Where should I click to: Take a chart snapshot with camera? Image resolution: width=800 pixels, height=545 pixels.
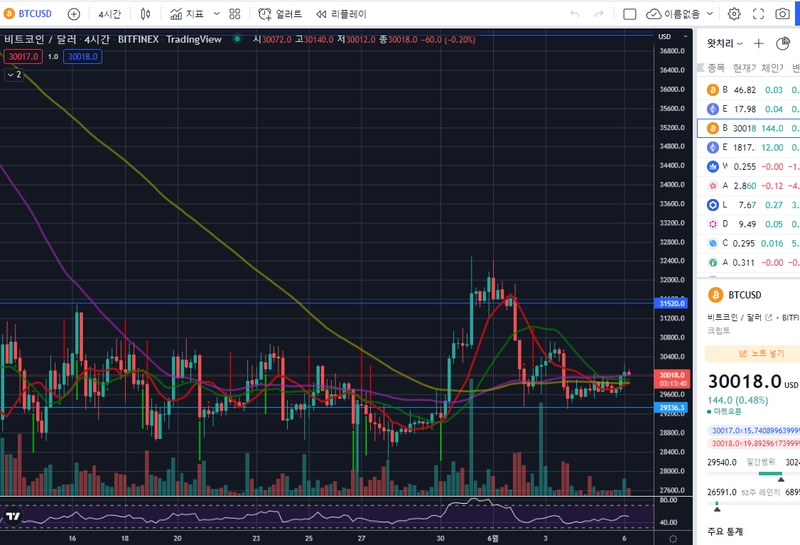pos(782,14)
